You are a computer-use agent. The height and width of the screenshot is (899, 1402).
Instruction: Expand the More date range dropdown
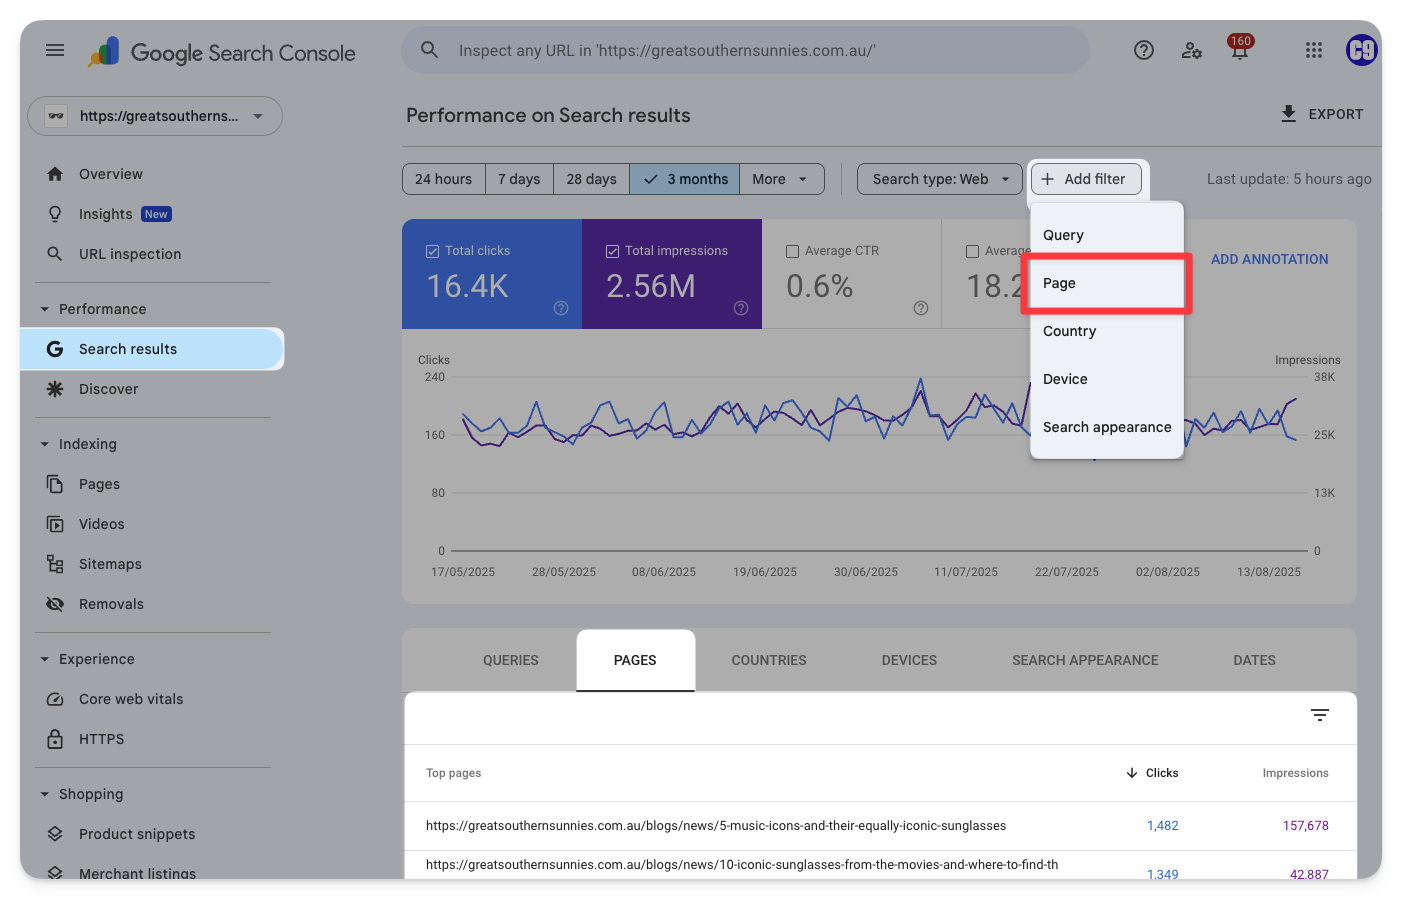781,179
